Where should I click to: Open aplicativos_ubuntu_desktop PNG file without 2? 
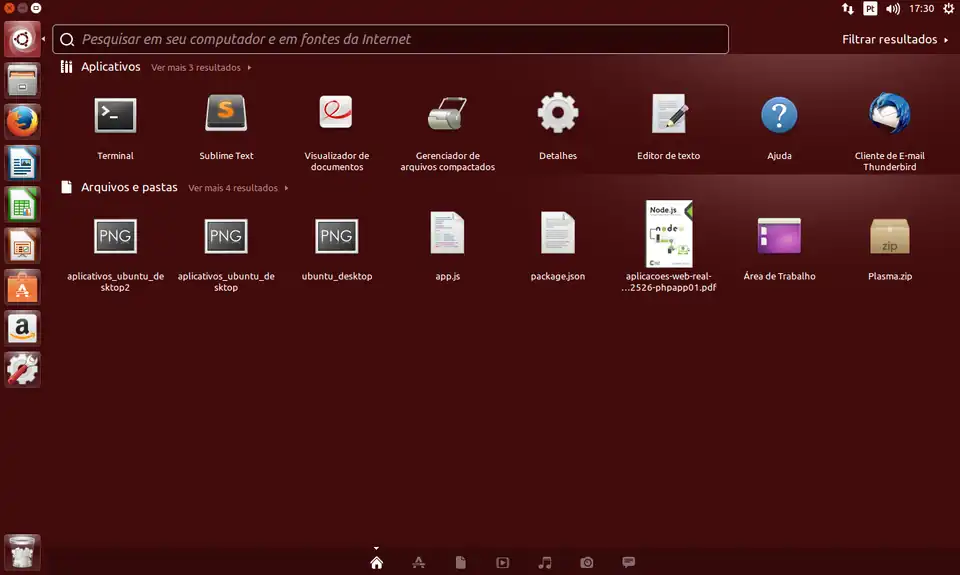[226, 236]
